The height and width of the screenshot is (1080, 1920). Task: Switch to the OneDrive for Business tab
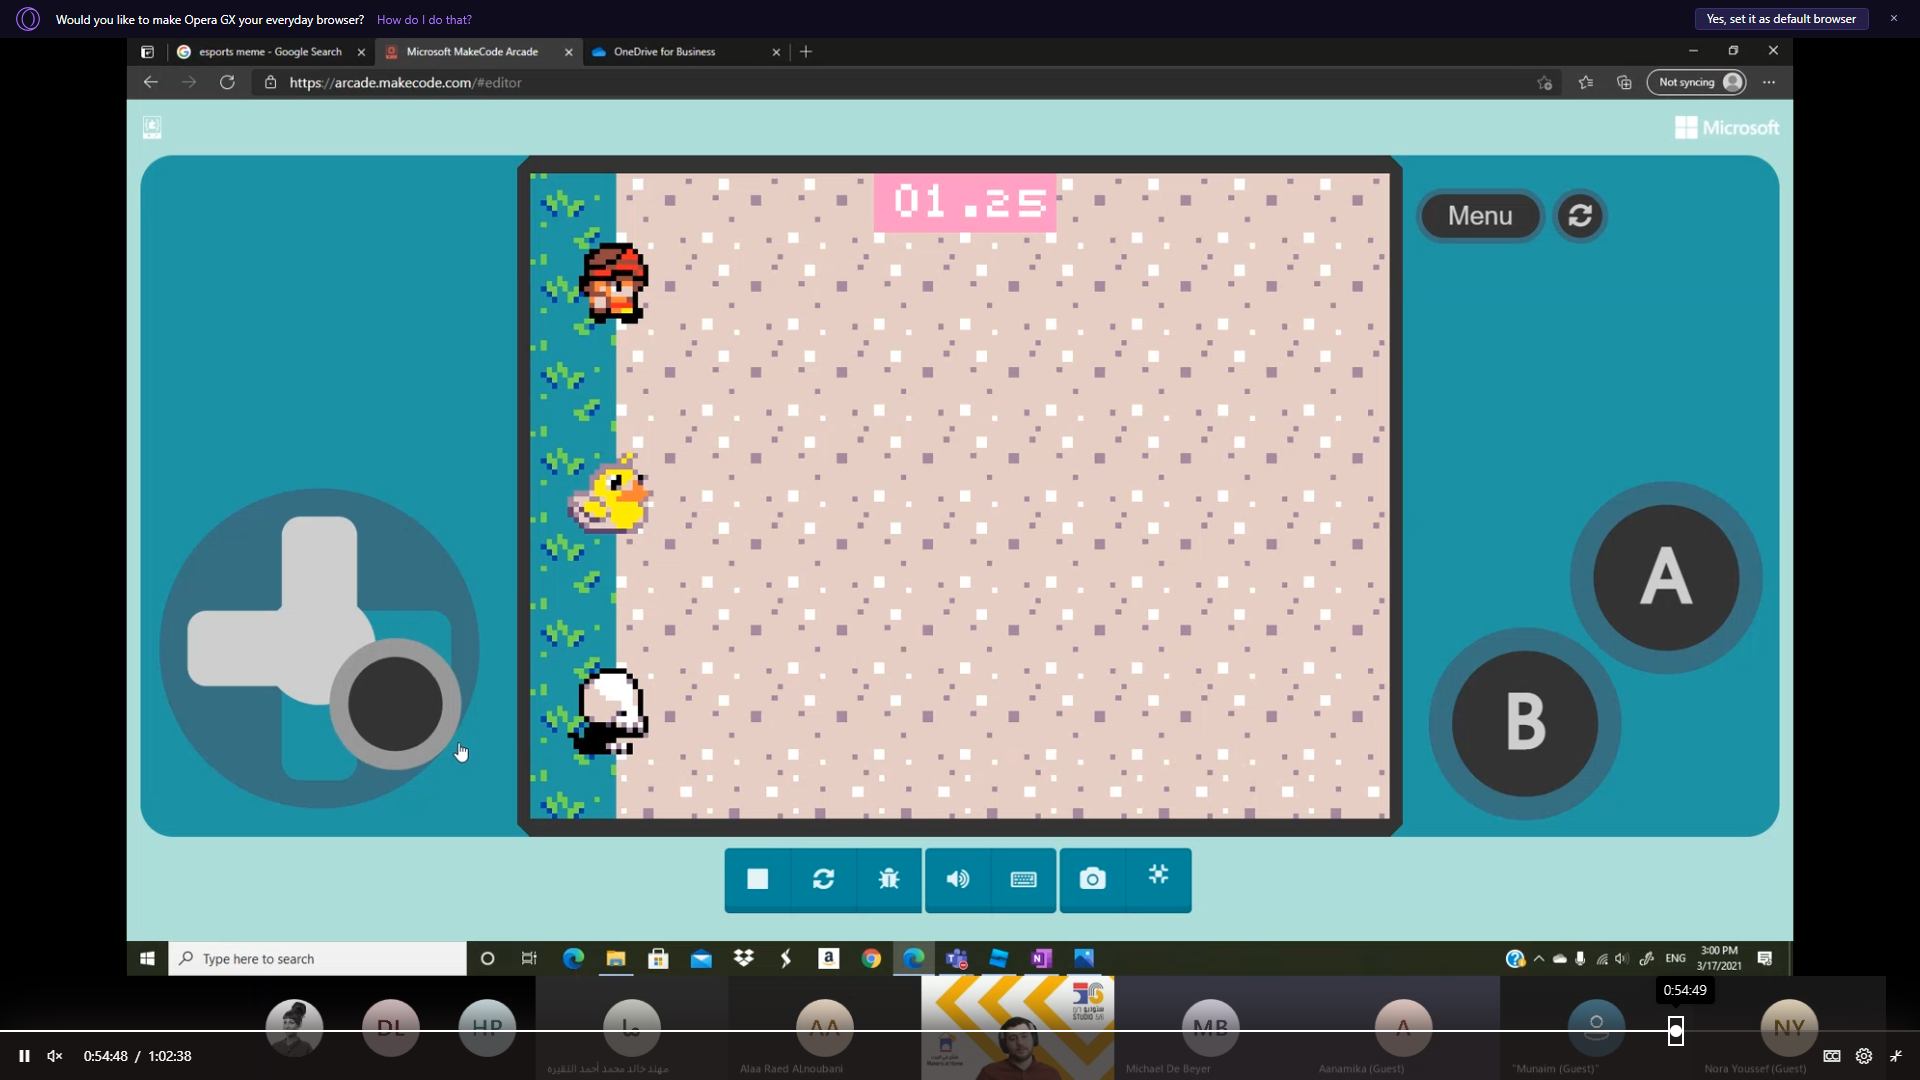coord(665,52)
